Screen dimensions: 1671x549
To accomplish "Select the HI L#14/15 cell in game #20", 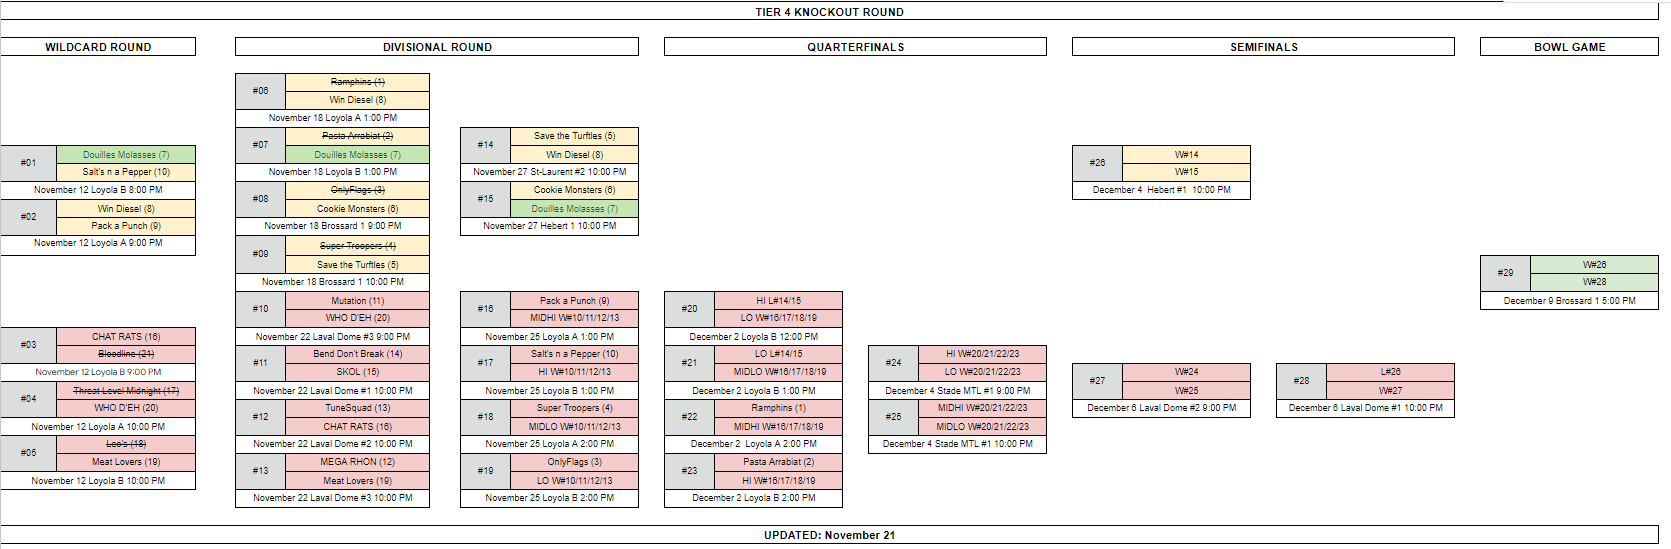I will 779,300.
